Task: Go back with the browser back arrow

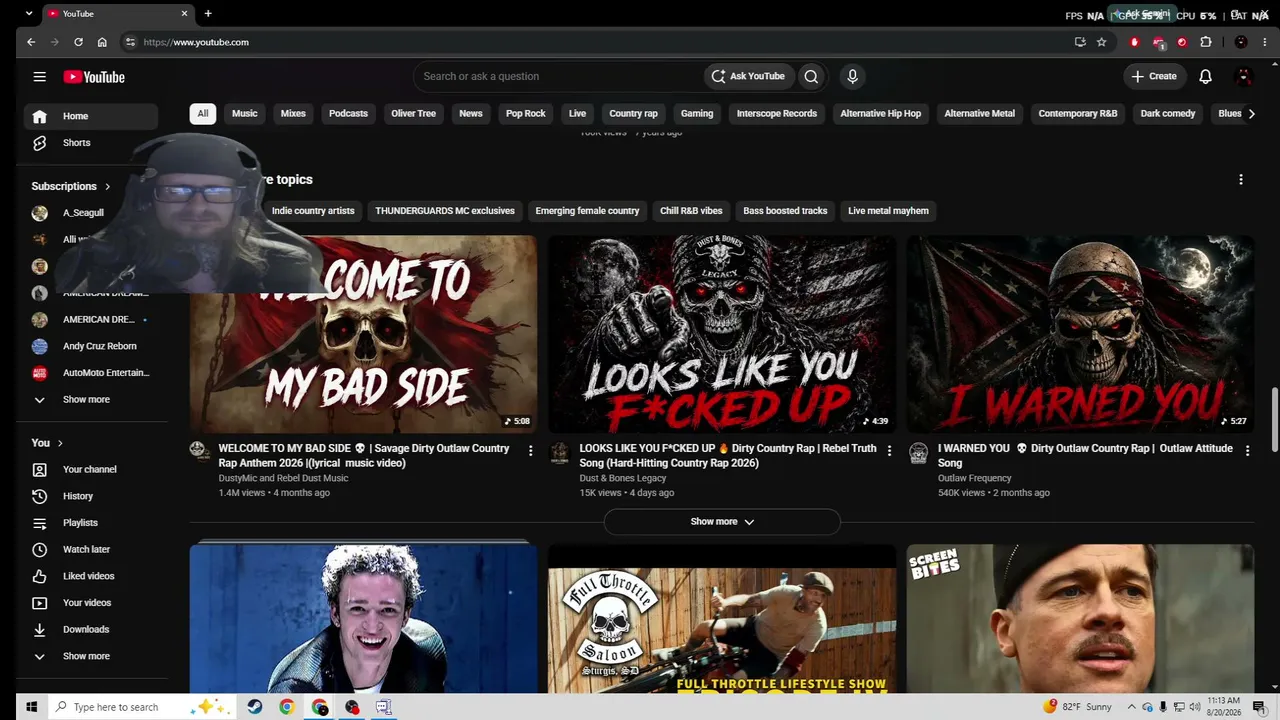Action: [31, 42]
